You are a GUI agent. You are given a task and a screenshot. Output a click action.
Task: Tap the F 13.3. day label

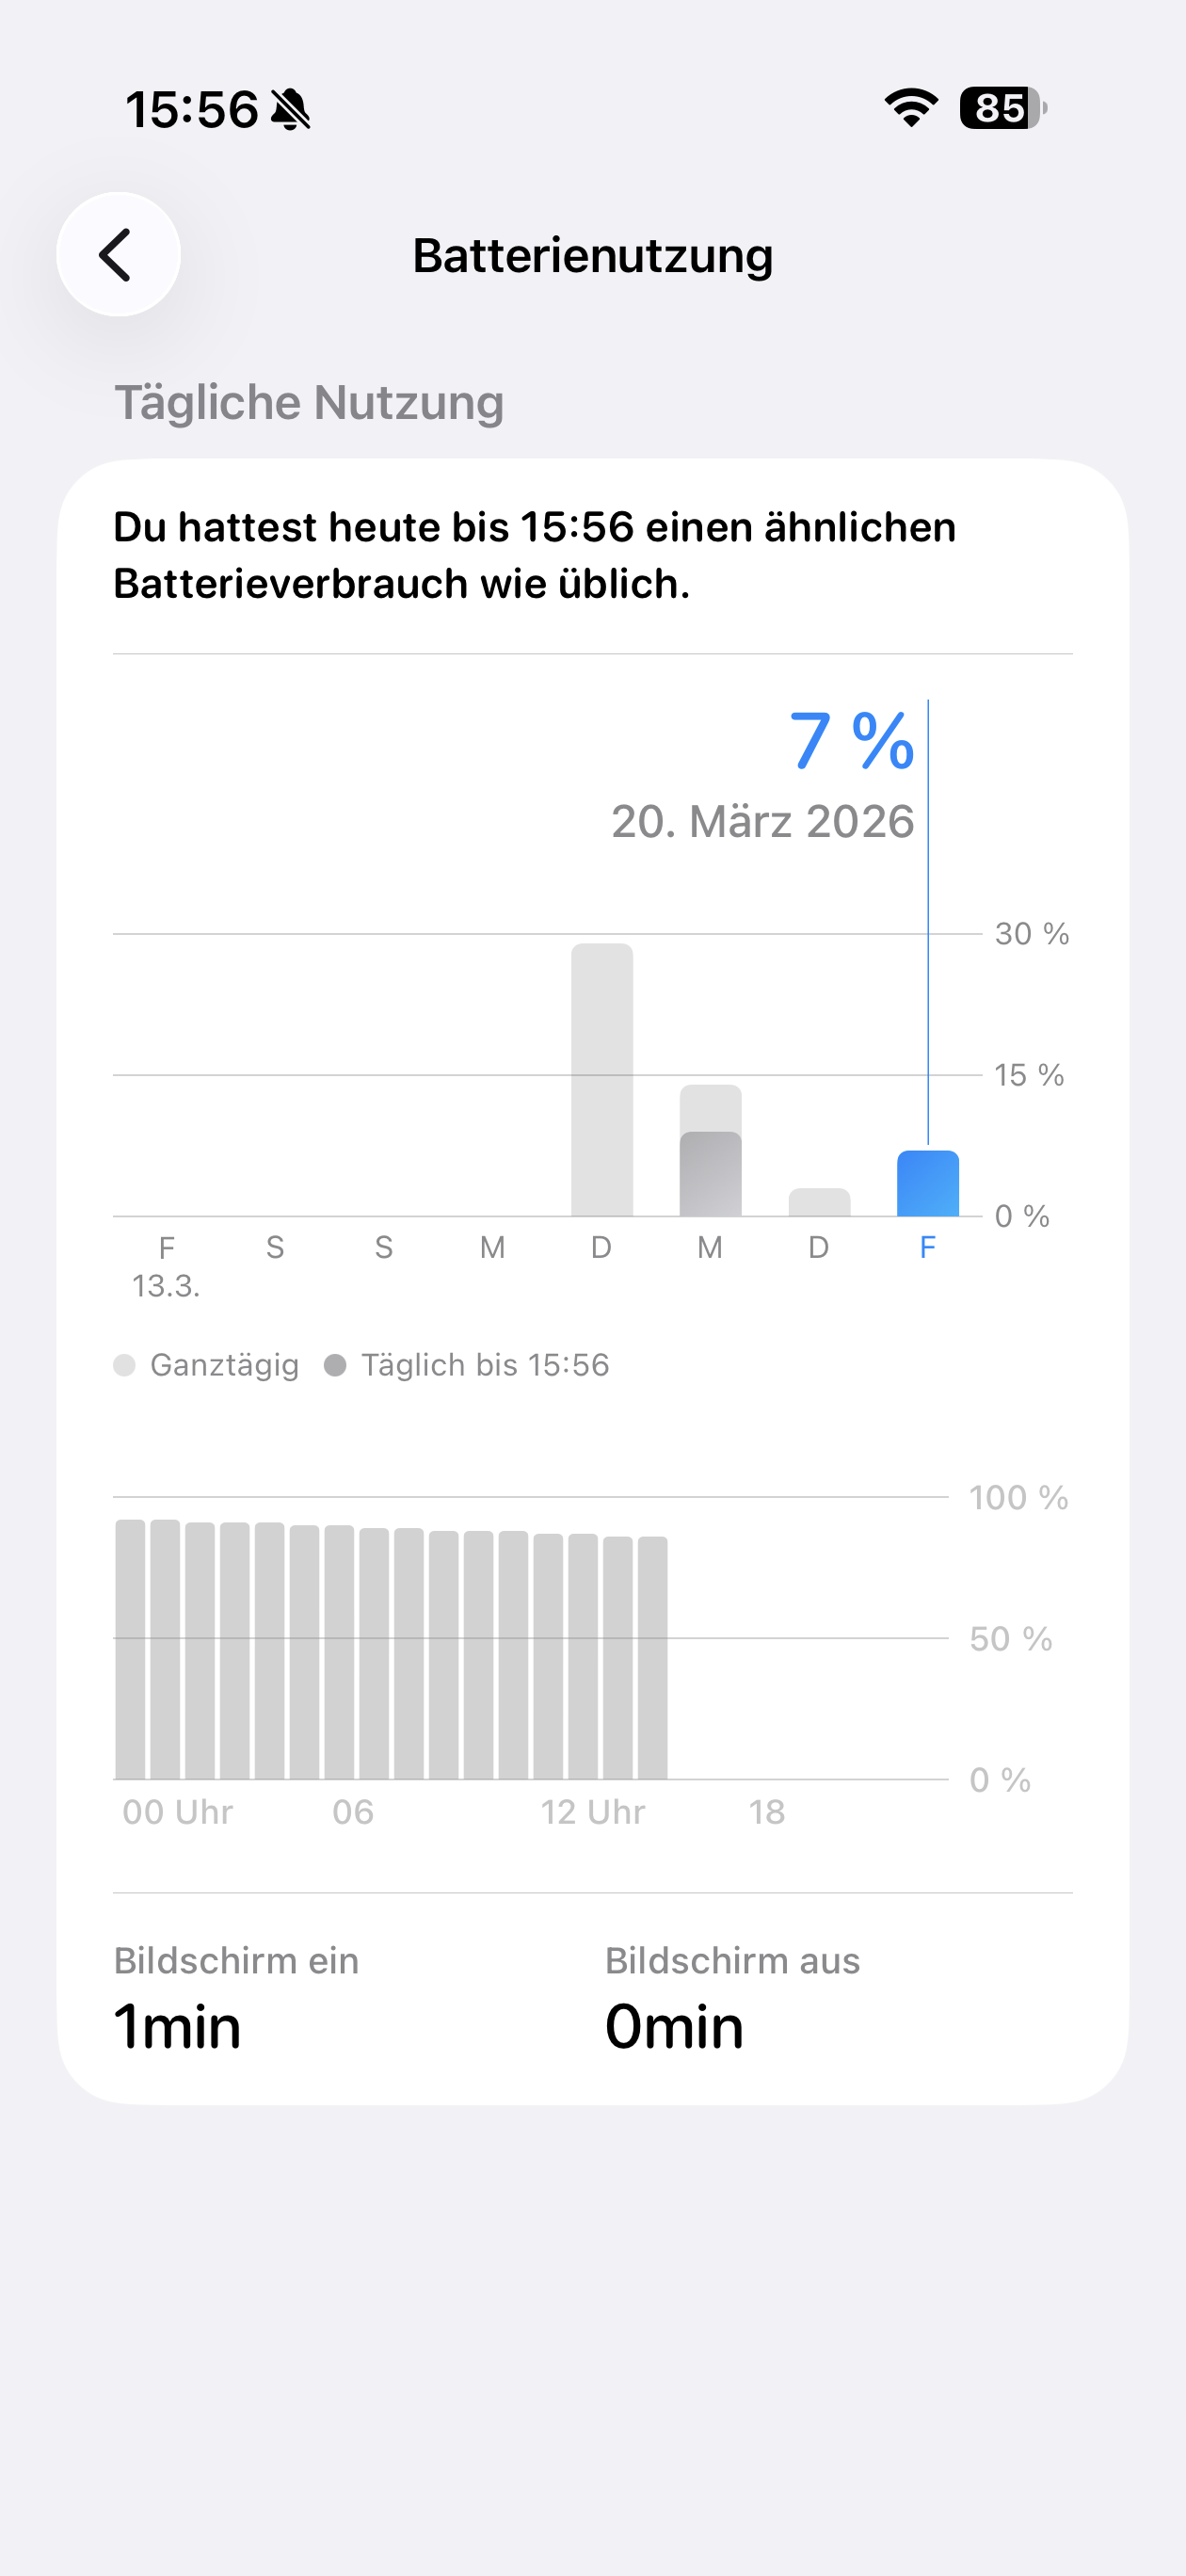pyautogui.click(x=166, y=1265)
